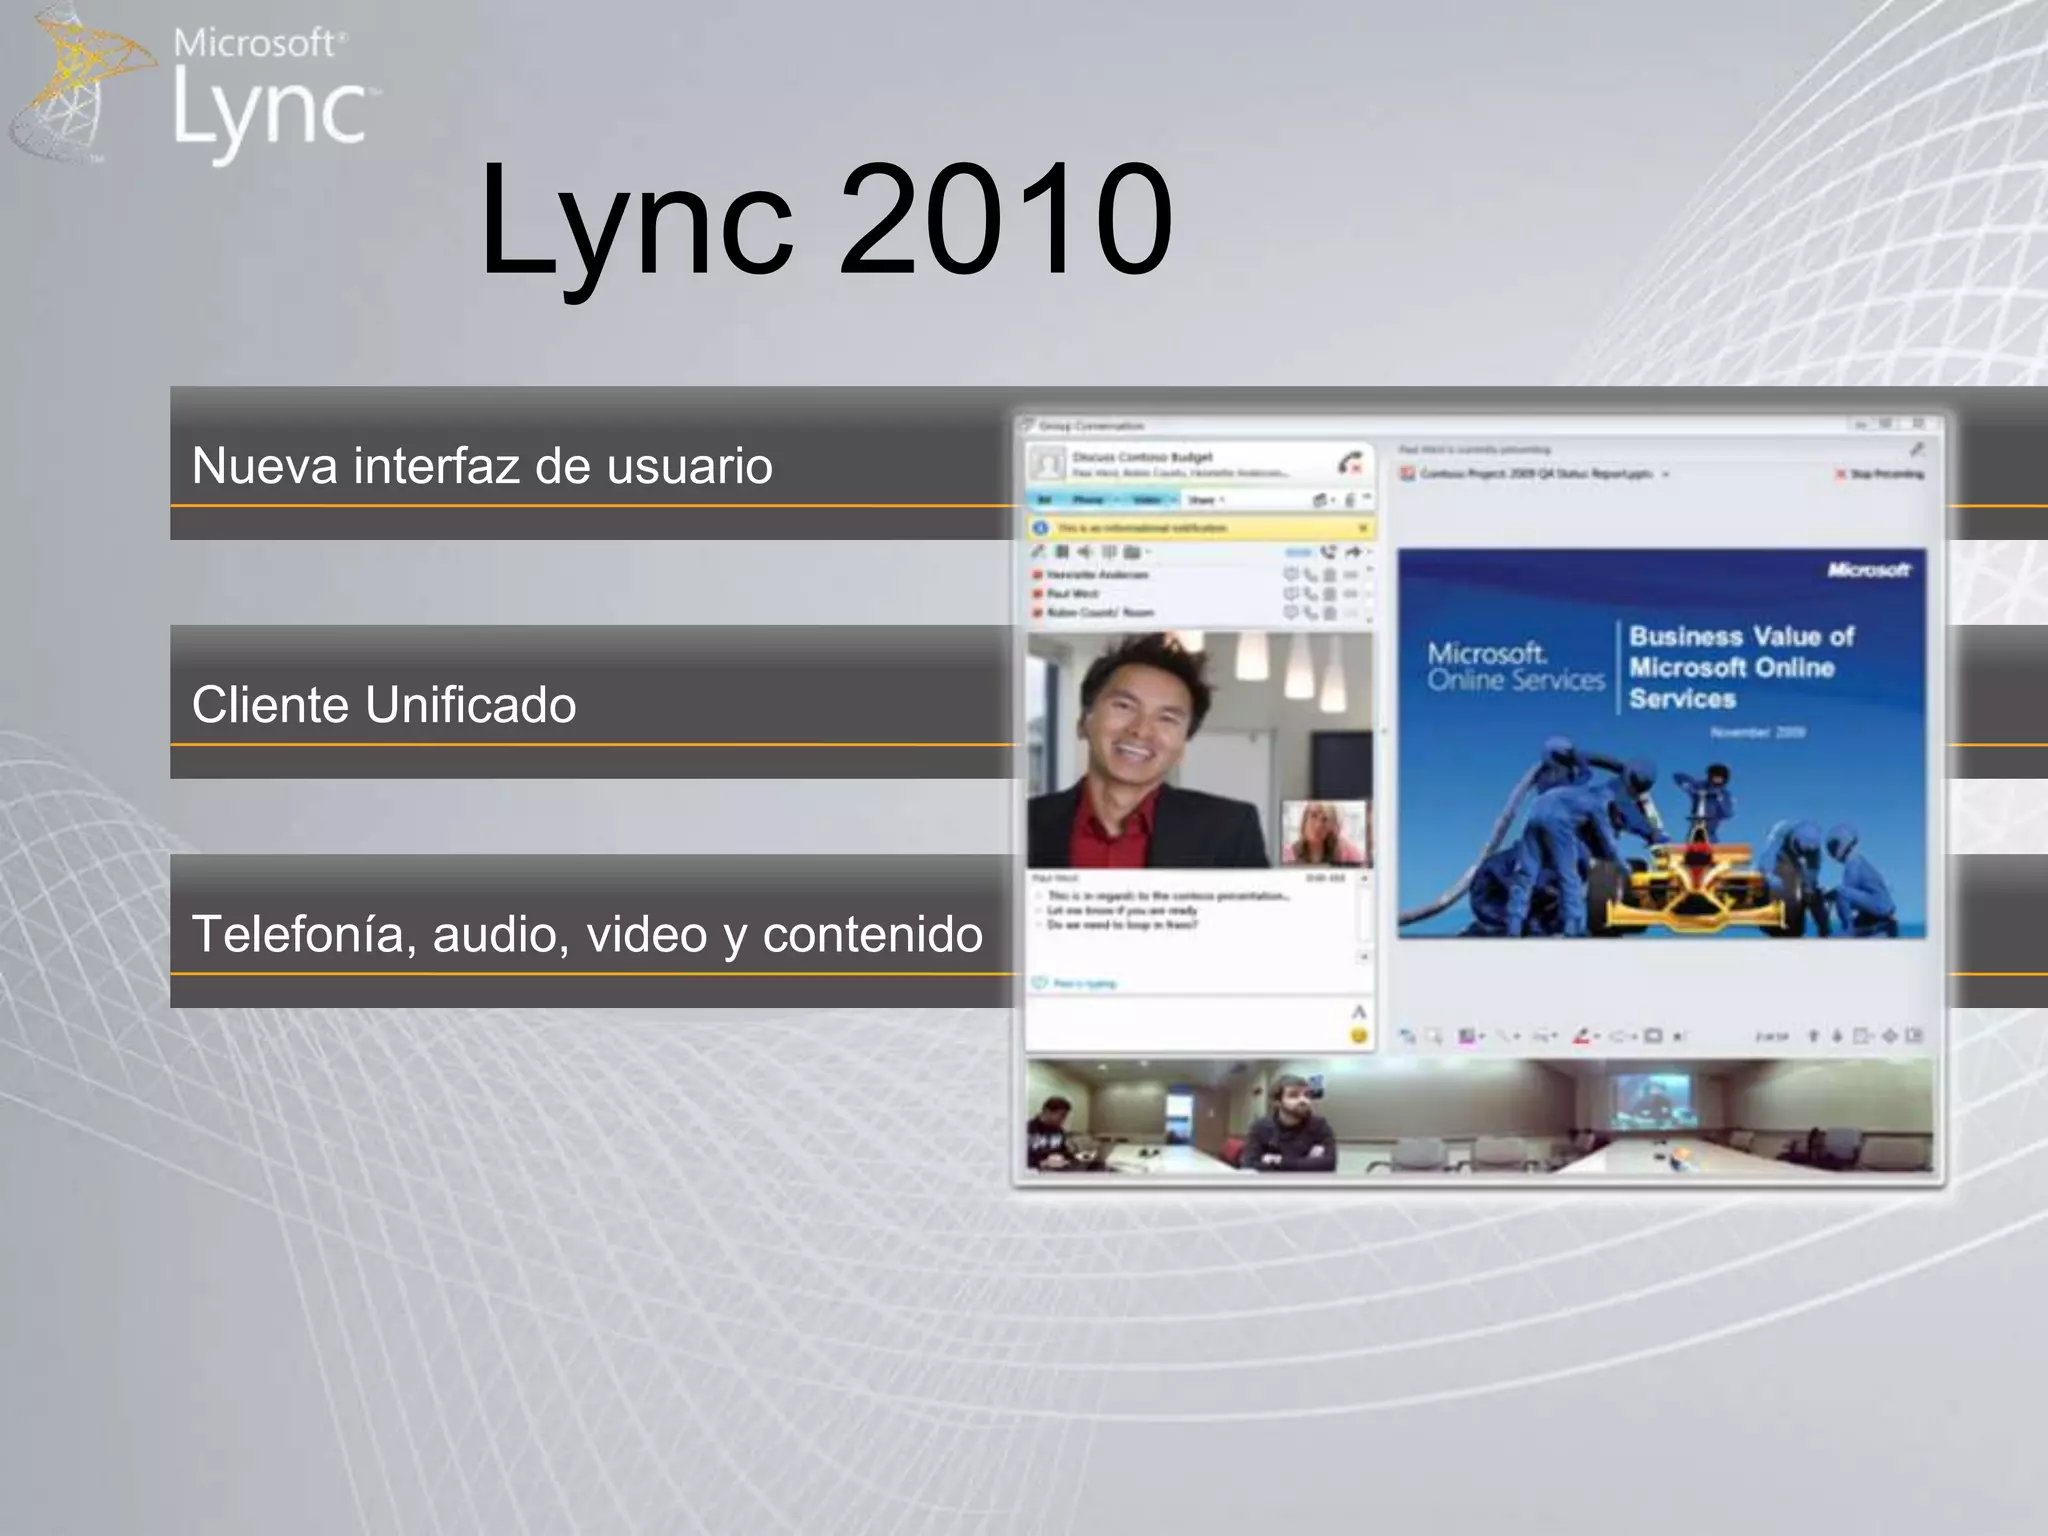This screenshot has width=2048, height=1536.
Task: Open dropdown next to the presentation file name
Action: [x=1666, y=474]
